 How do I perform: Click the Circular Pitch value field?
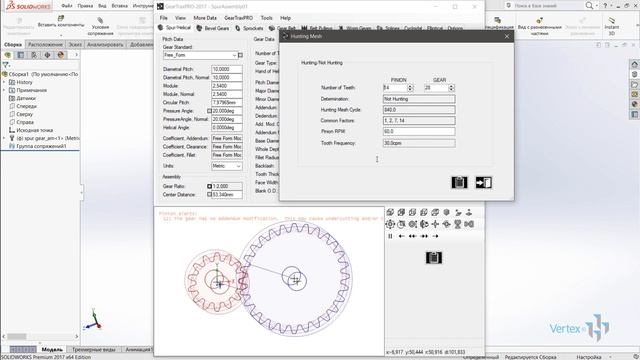[x=227, y=102]
